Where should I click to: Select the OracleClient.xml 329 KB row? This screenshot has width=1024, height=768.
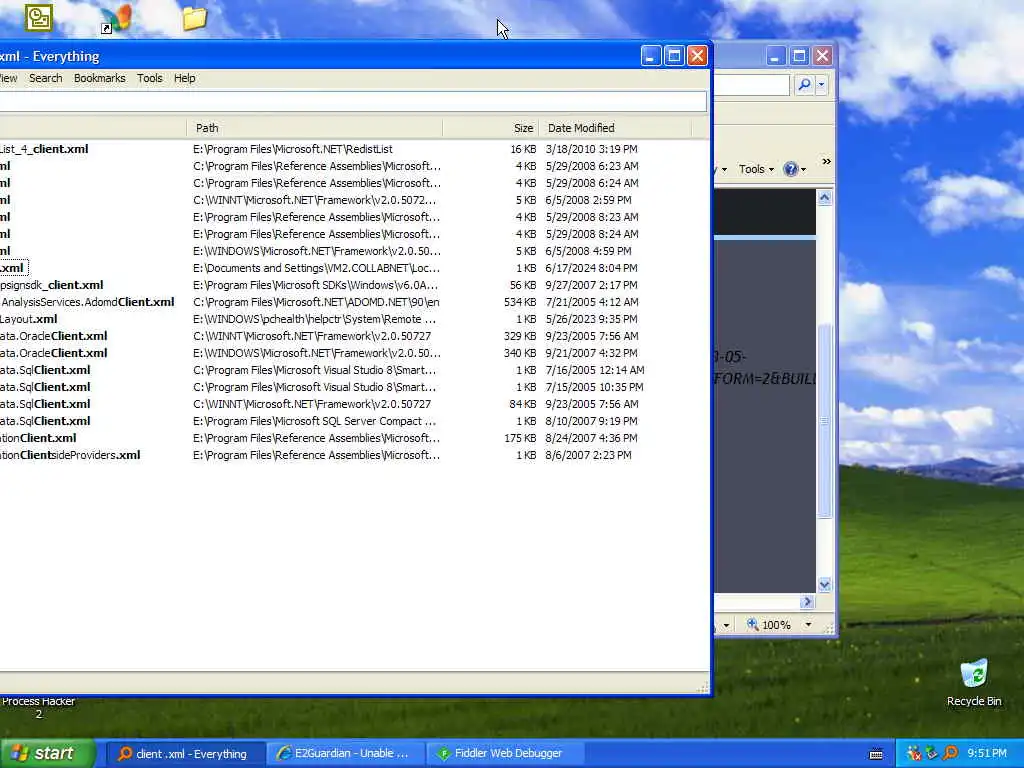(x=353, y=336)
